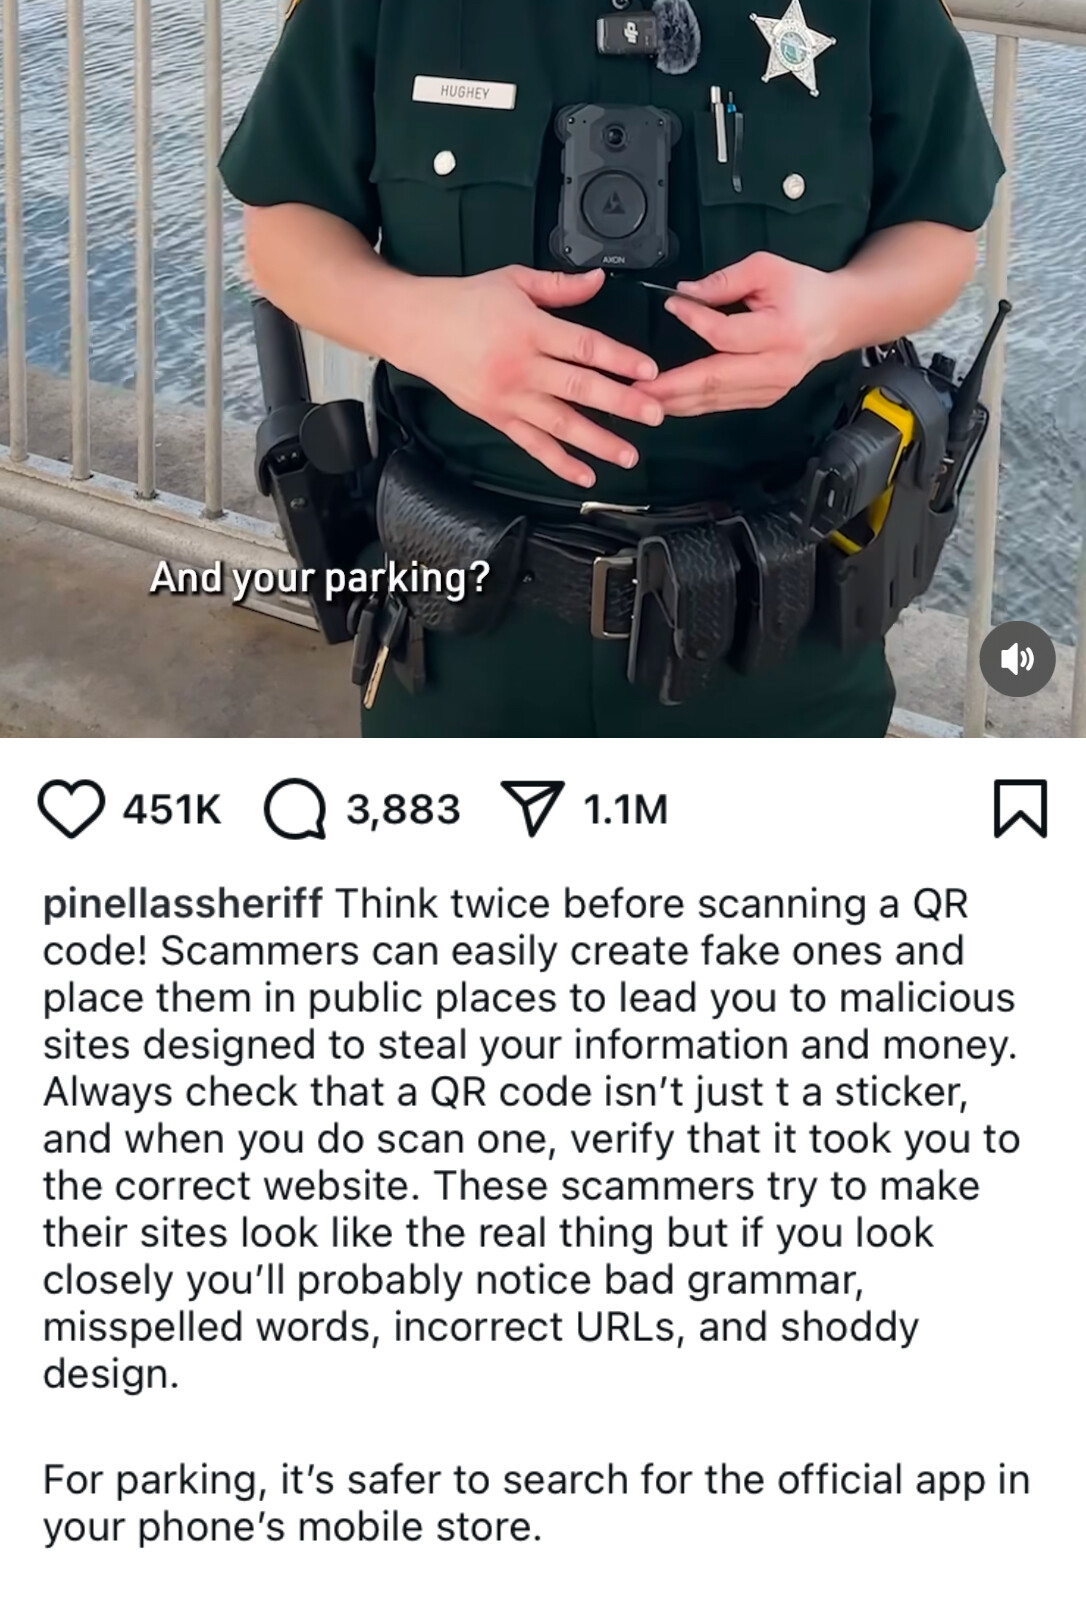Open comments via the speech bubble icon
This screenshot has width=1086, height=1597.
[295, 809]
